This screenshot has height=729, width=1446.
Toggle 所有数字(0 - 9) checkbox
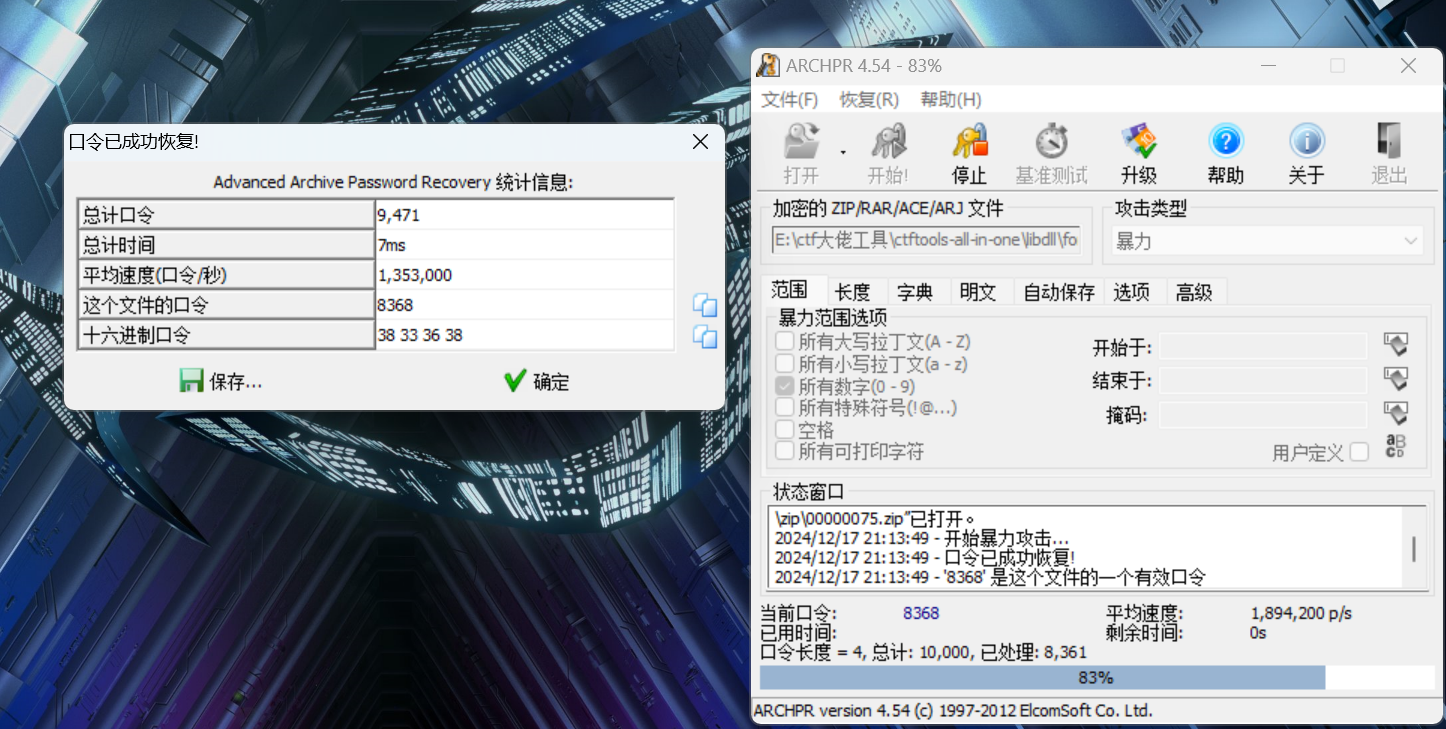[x=785, y=386]
